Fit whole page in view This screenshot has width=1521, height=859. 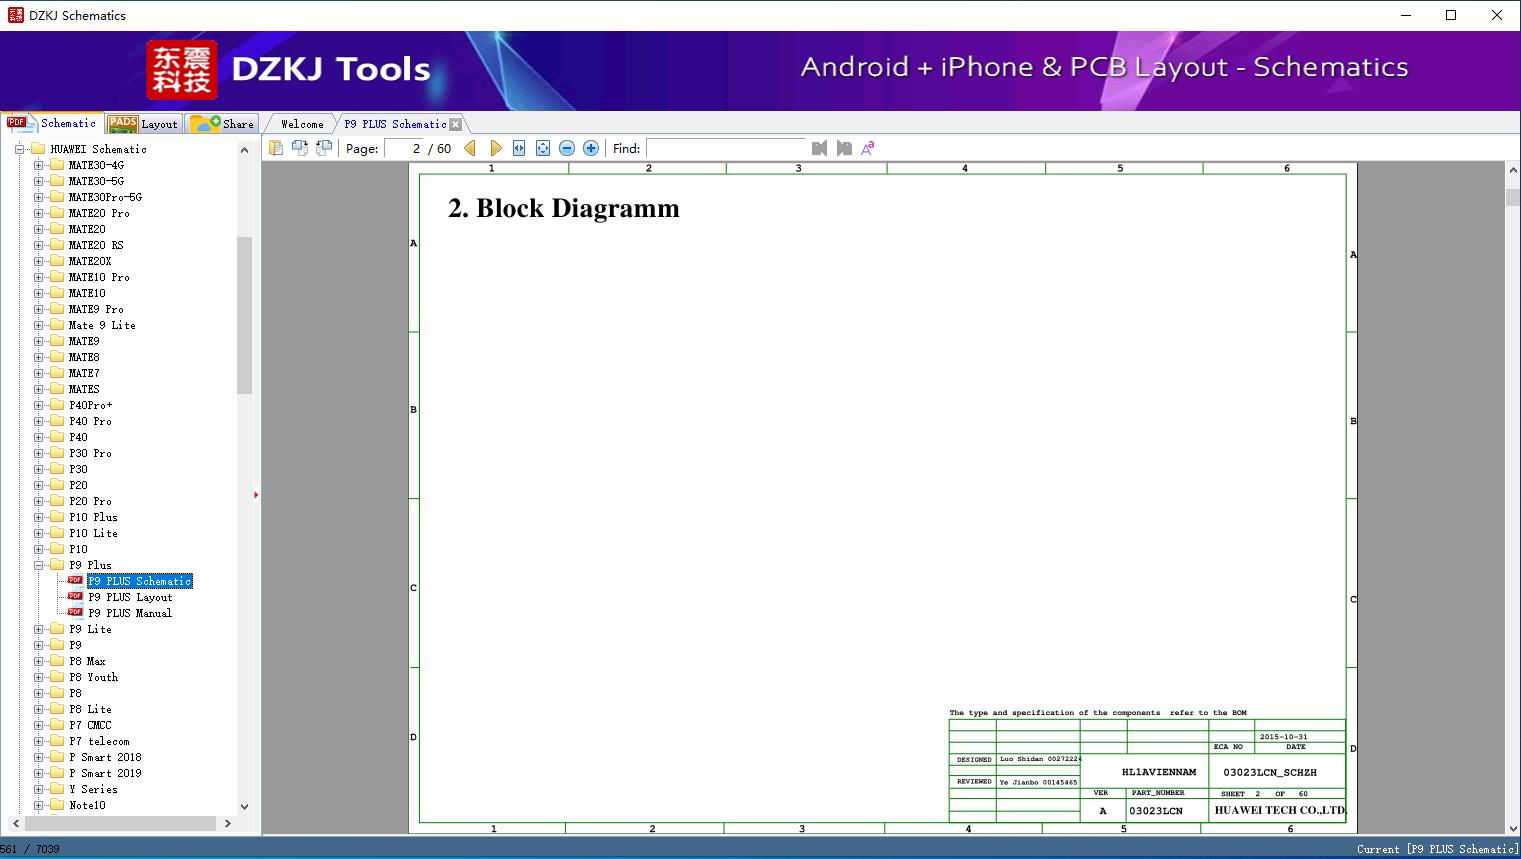tap(543, 148)
